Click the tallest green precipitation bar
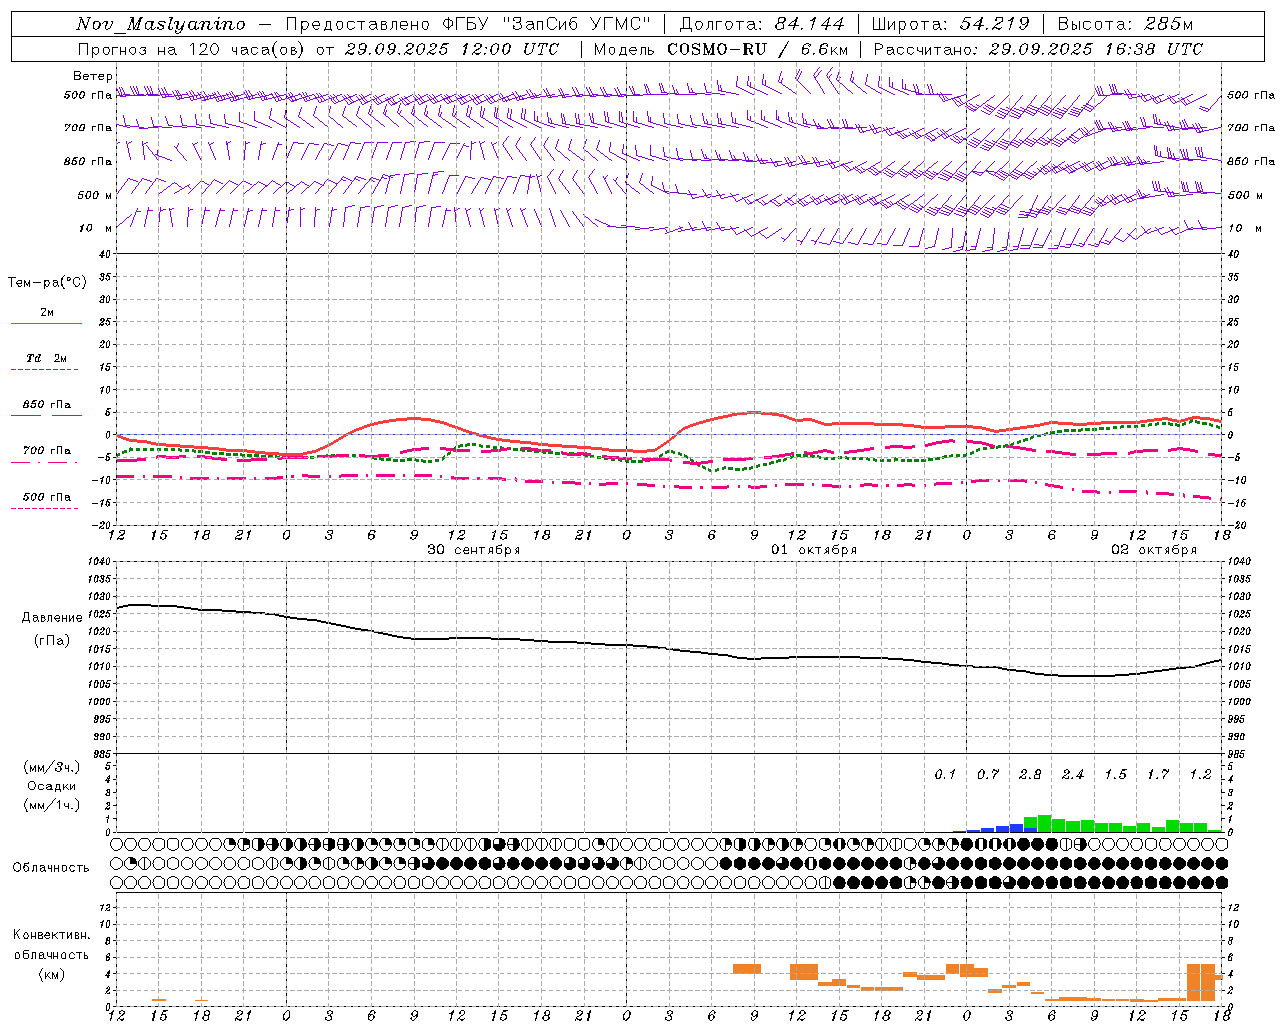 click(x=1044, y=824)
